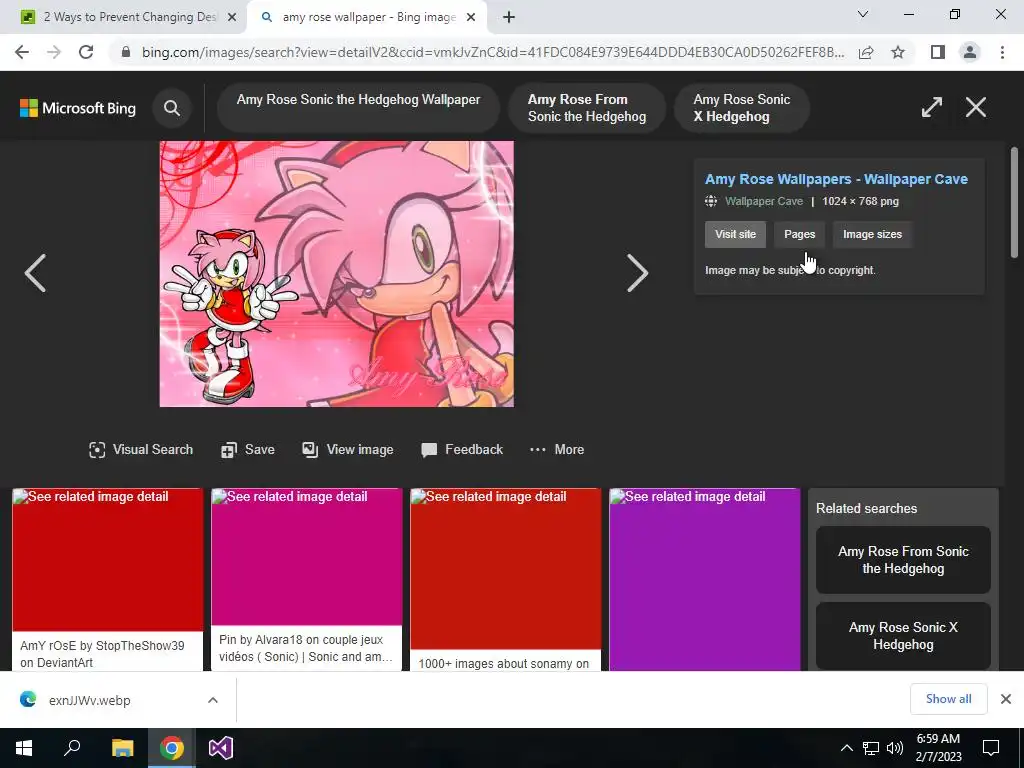Open the Image sizes button
The height and width of the screenshot is (768, 1024).
pyautogui.click(x=872, y=234)
